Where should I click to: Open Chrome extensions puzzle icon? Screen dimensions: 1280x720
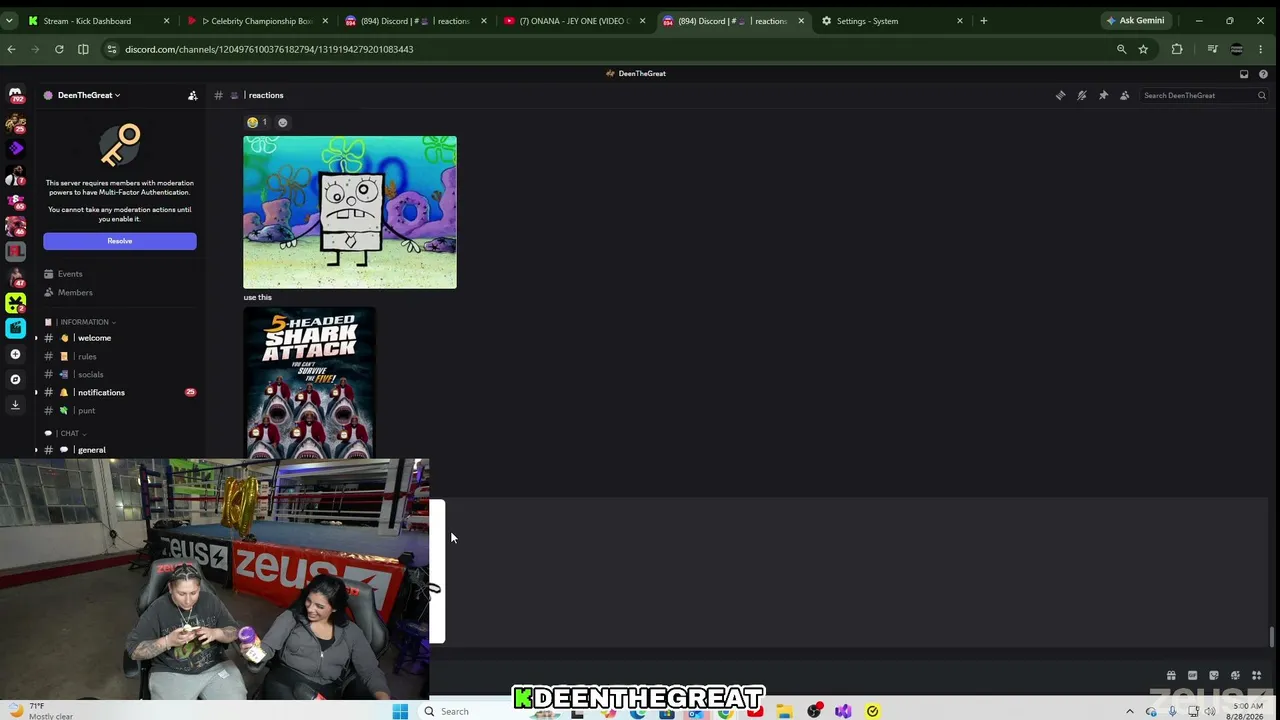tap(1177, 49)
